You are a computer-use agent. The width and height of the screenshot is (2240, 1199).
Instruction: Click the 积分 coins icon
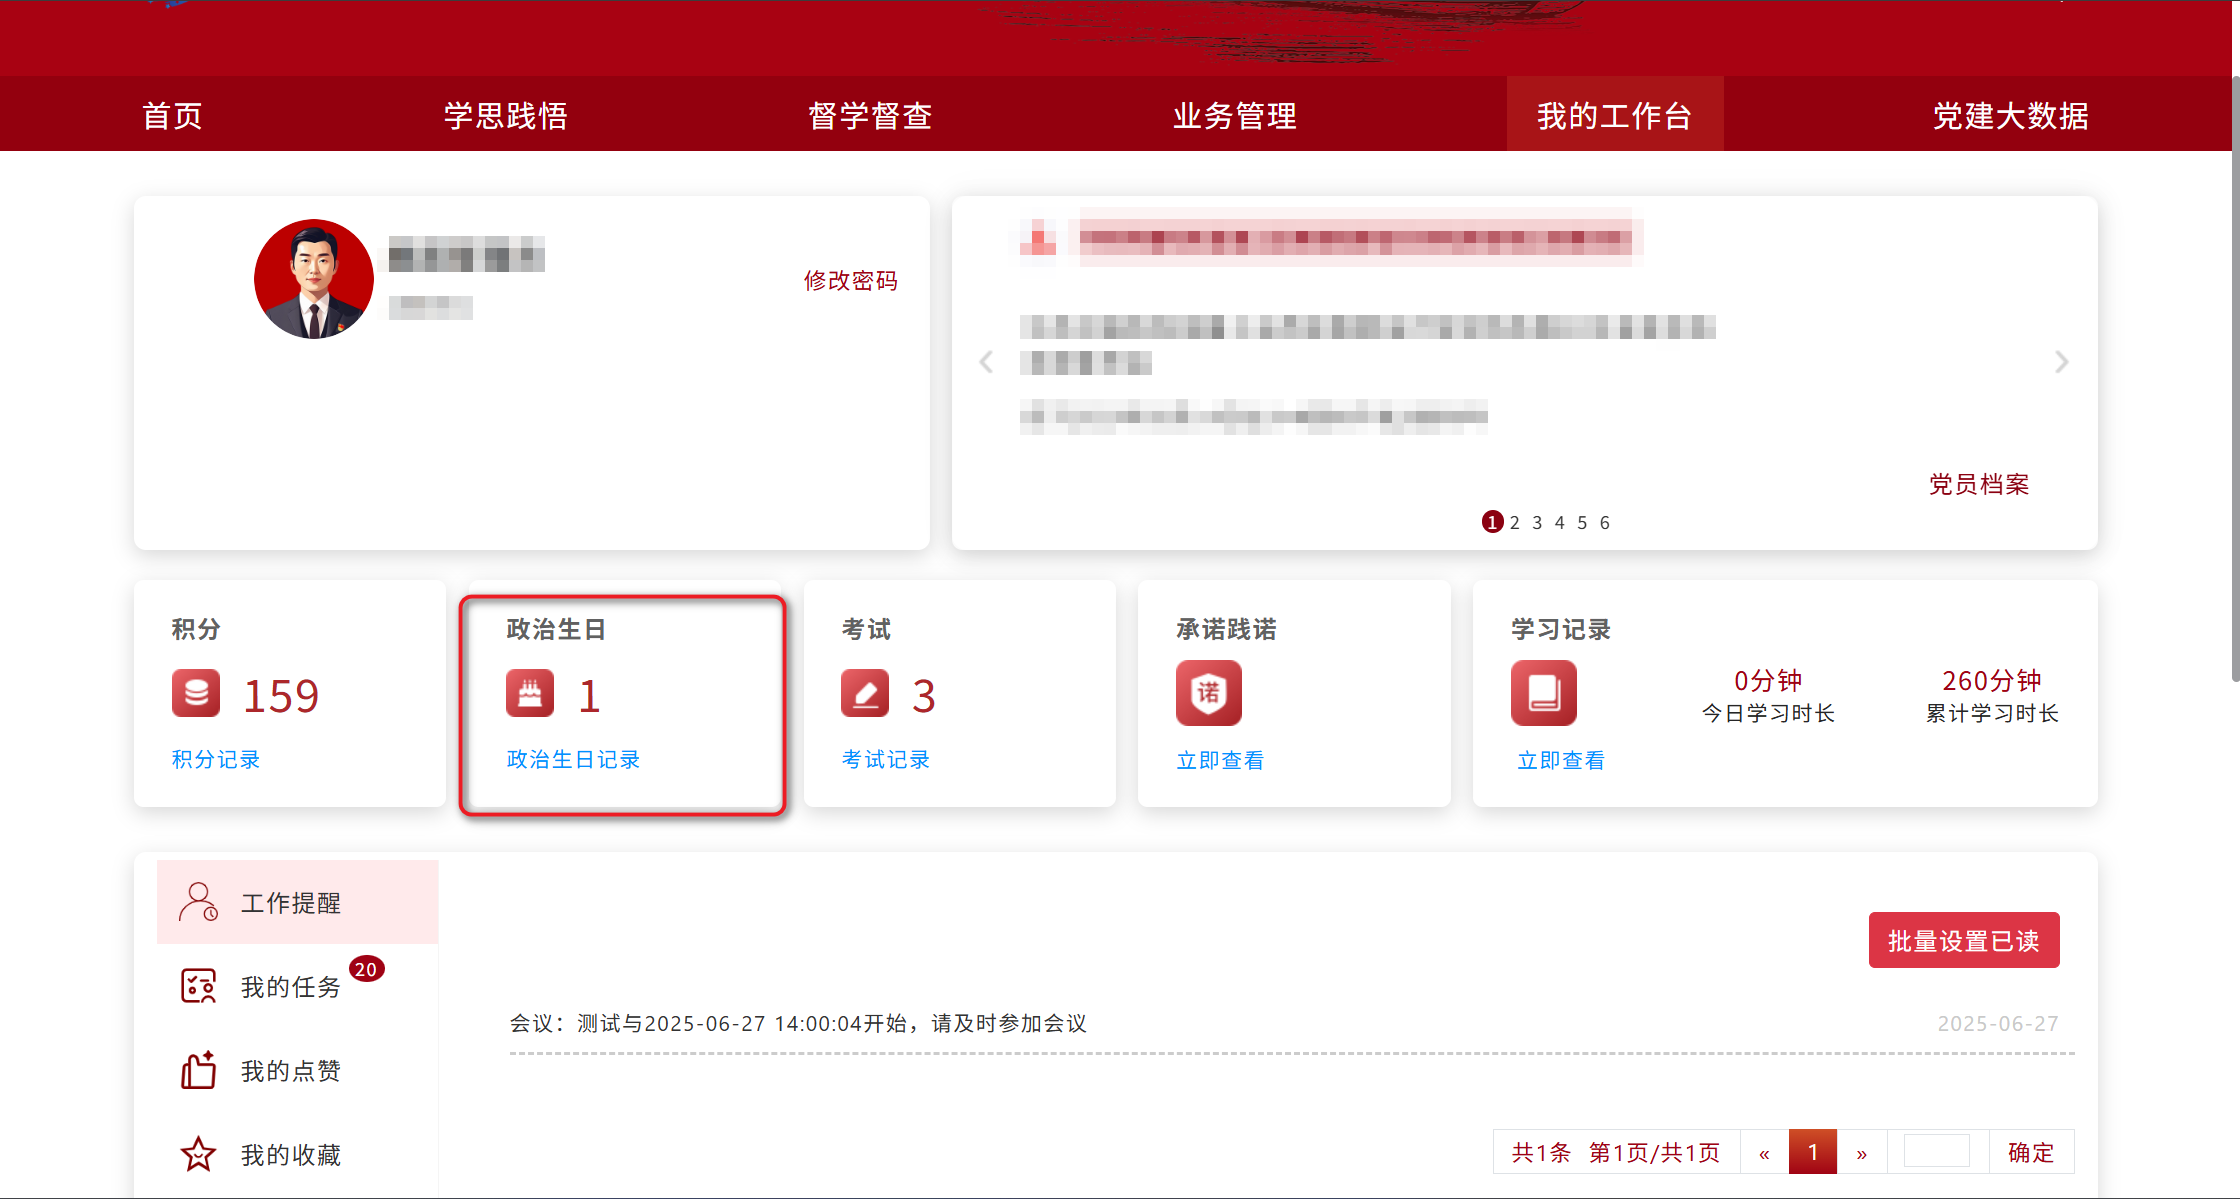pyautogui.click(x=196, y=693)
